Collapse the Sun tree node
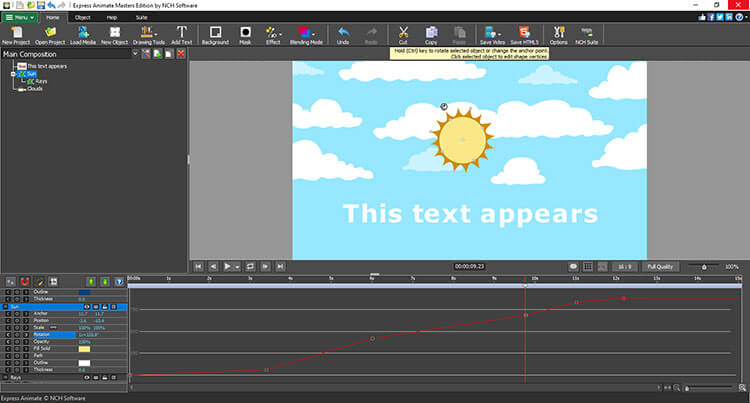The height and width of the screenshot is (403, 750). coord(13,74)
